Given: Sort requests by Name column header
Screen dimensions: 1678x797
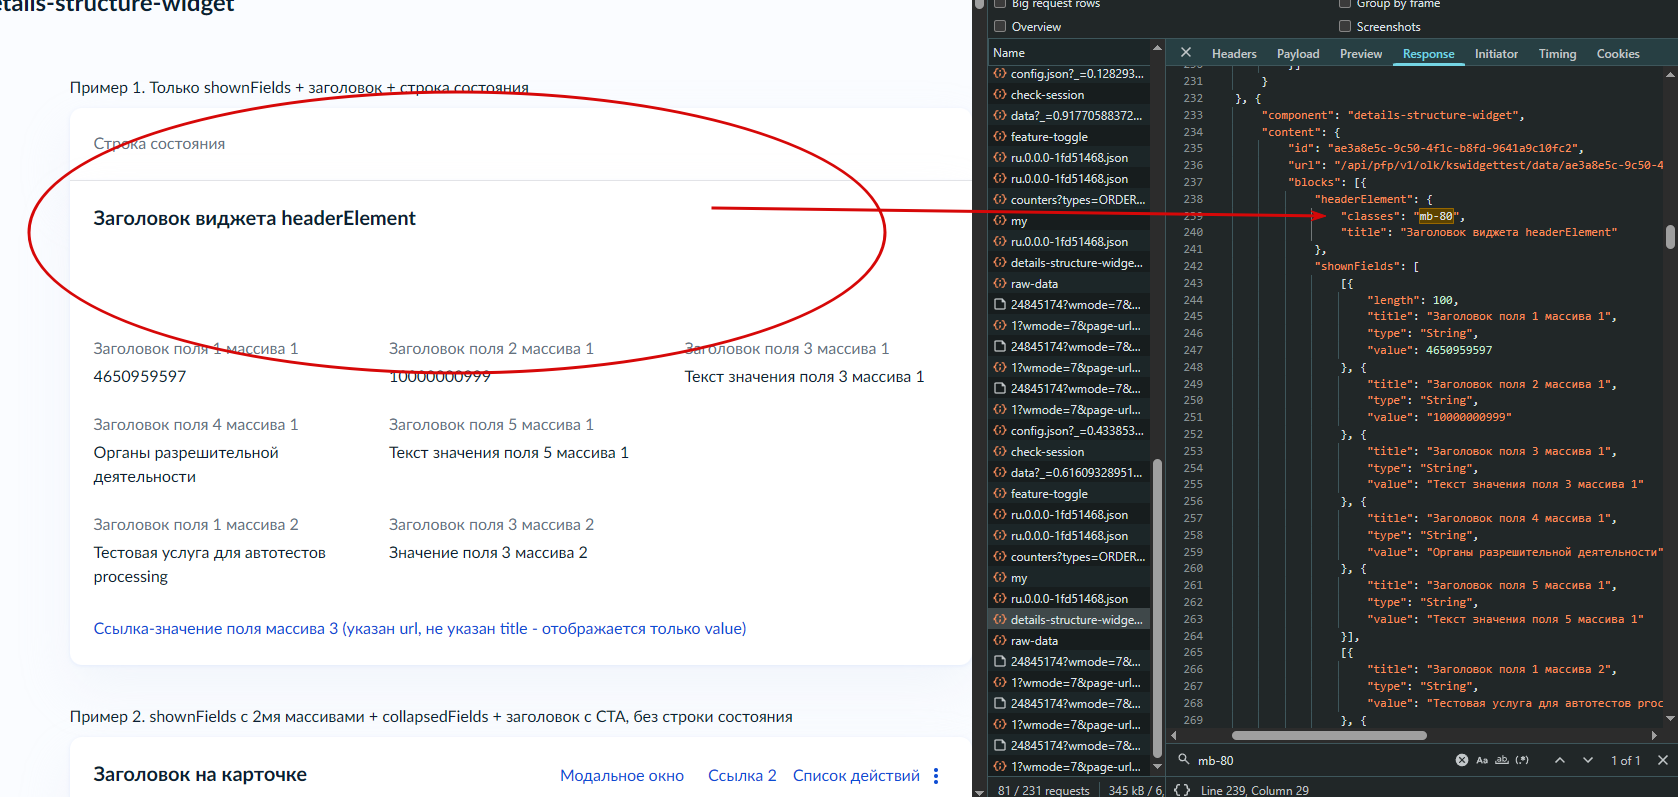Looking at the screenshot, I should point(1069,53).
